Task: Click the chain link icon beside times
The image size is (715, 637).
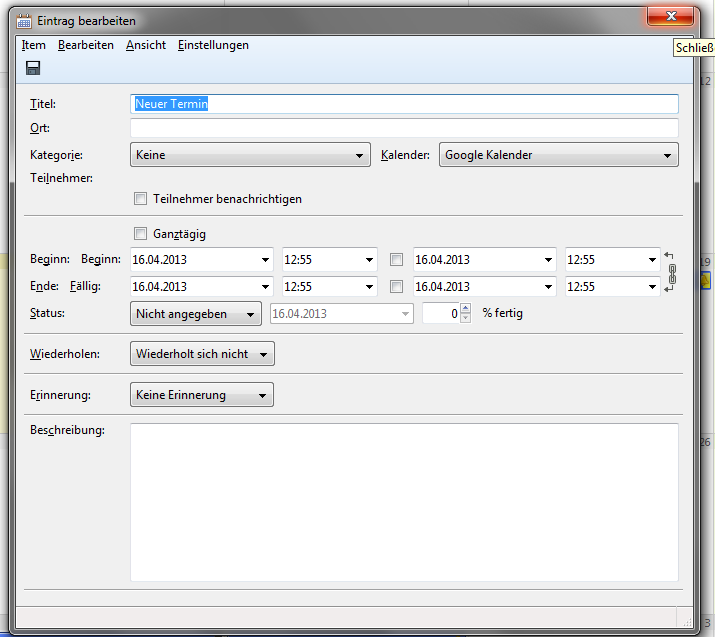Action: [x=671, y=273]
